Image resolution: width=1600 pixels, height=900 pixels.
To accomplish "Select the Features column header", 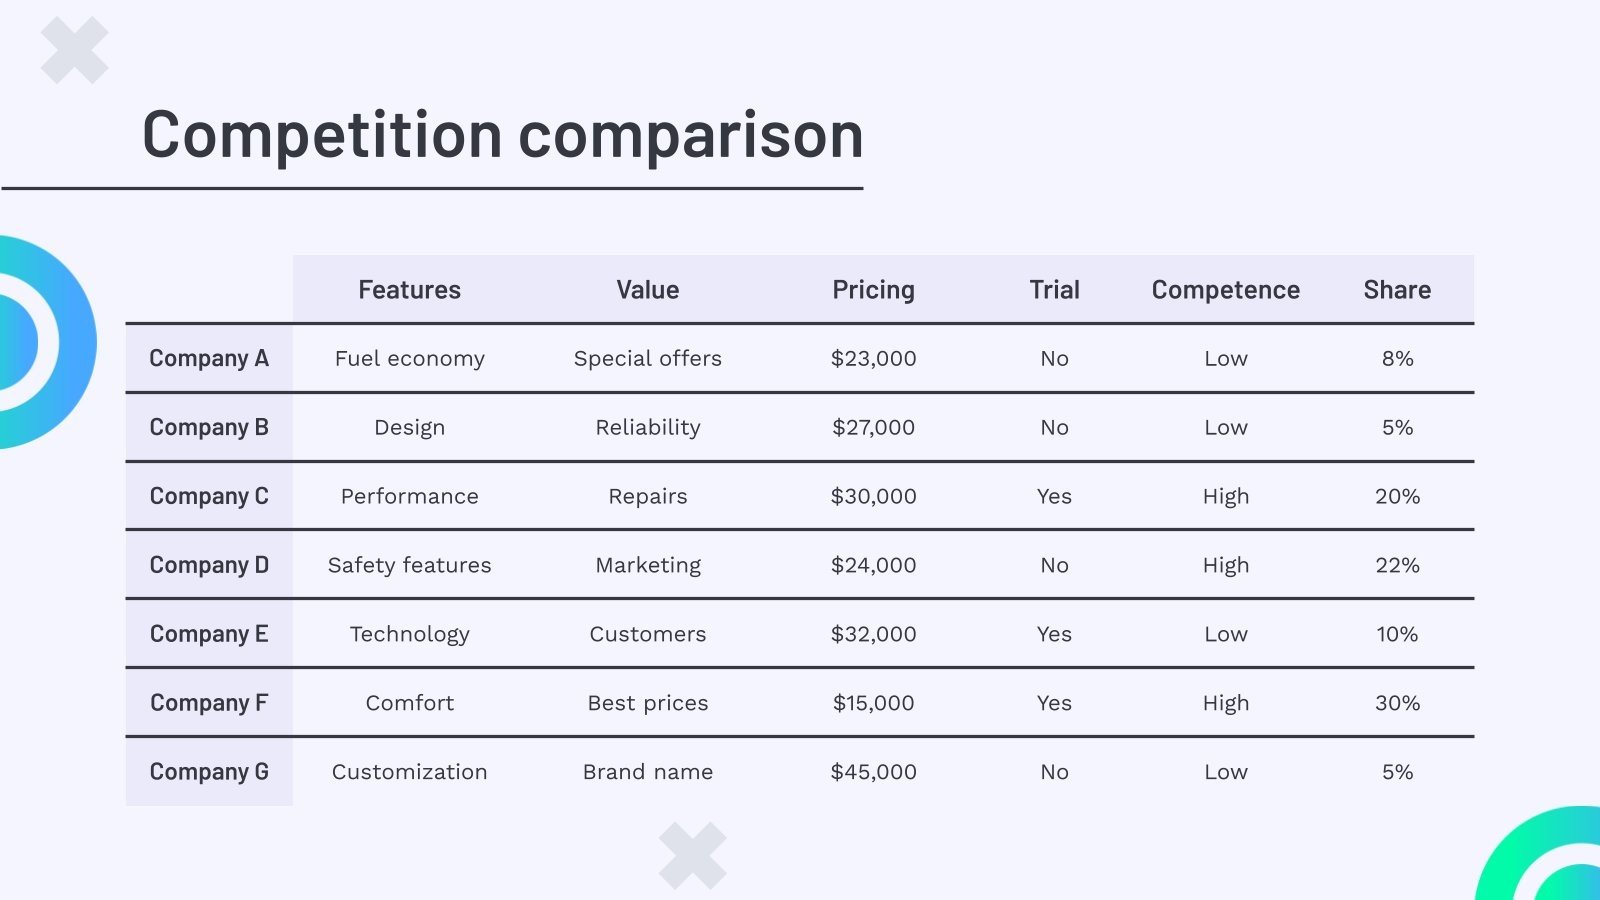I will [x=409, y=290].
